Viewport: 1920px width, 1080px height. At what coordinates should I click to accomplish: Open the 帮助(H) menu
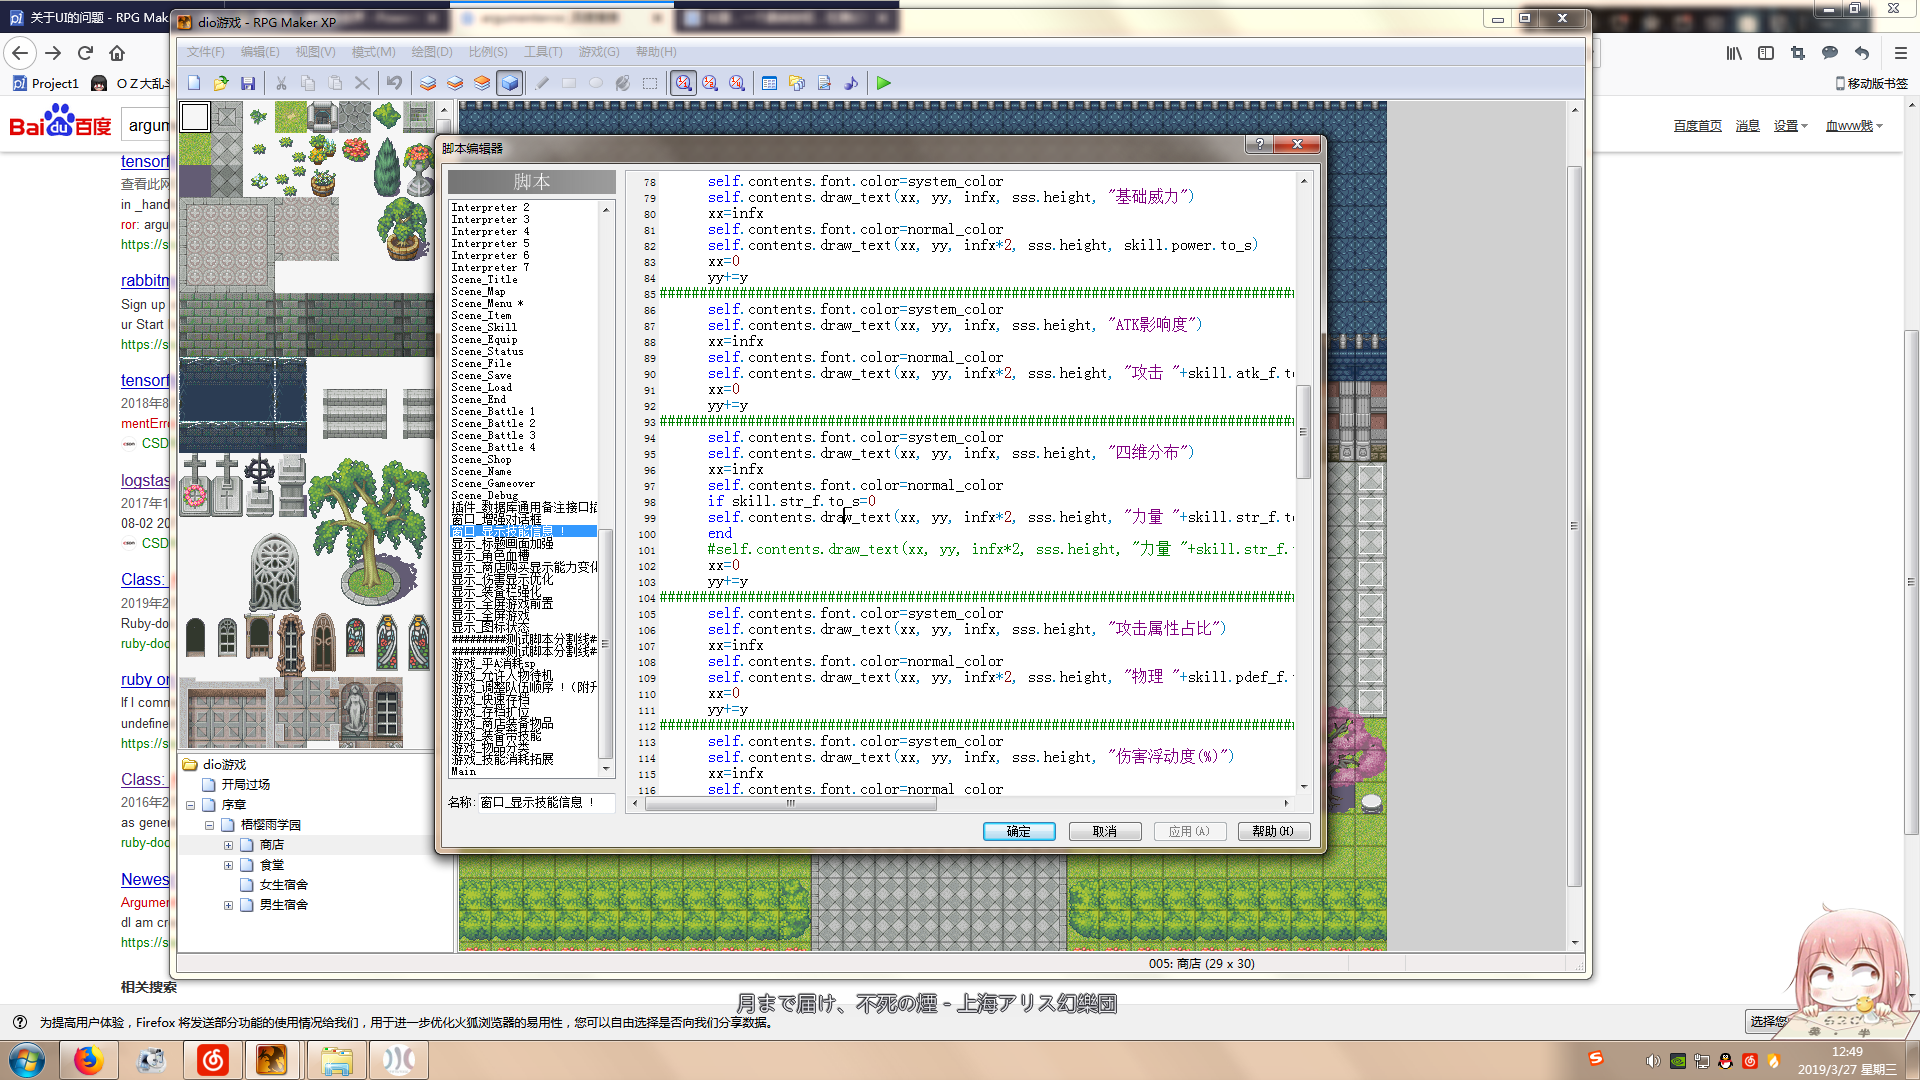point(656,52)
